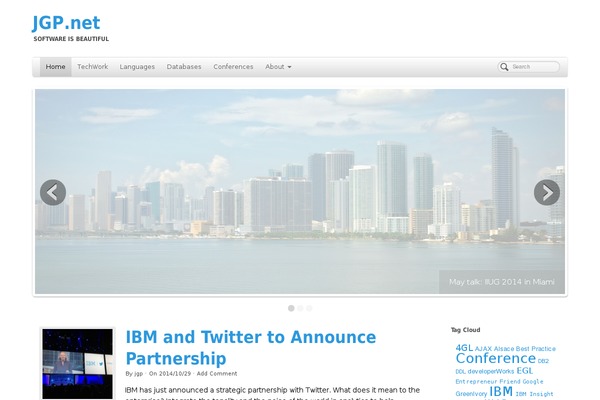Viewport: 600px width, 400px height.
Task: Select the 'Entrepreneur' tag
Action: tap(476, 382)
